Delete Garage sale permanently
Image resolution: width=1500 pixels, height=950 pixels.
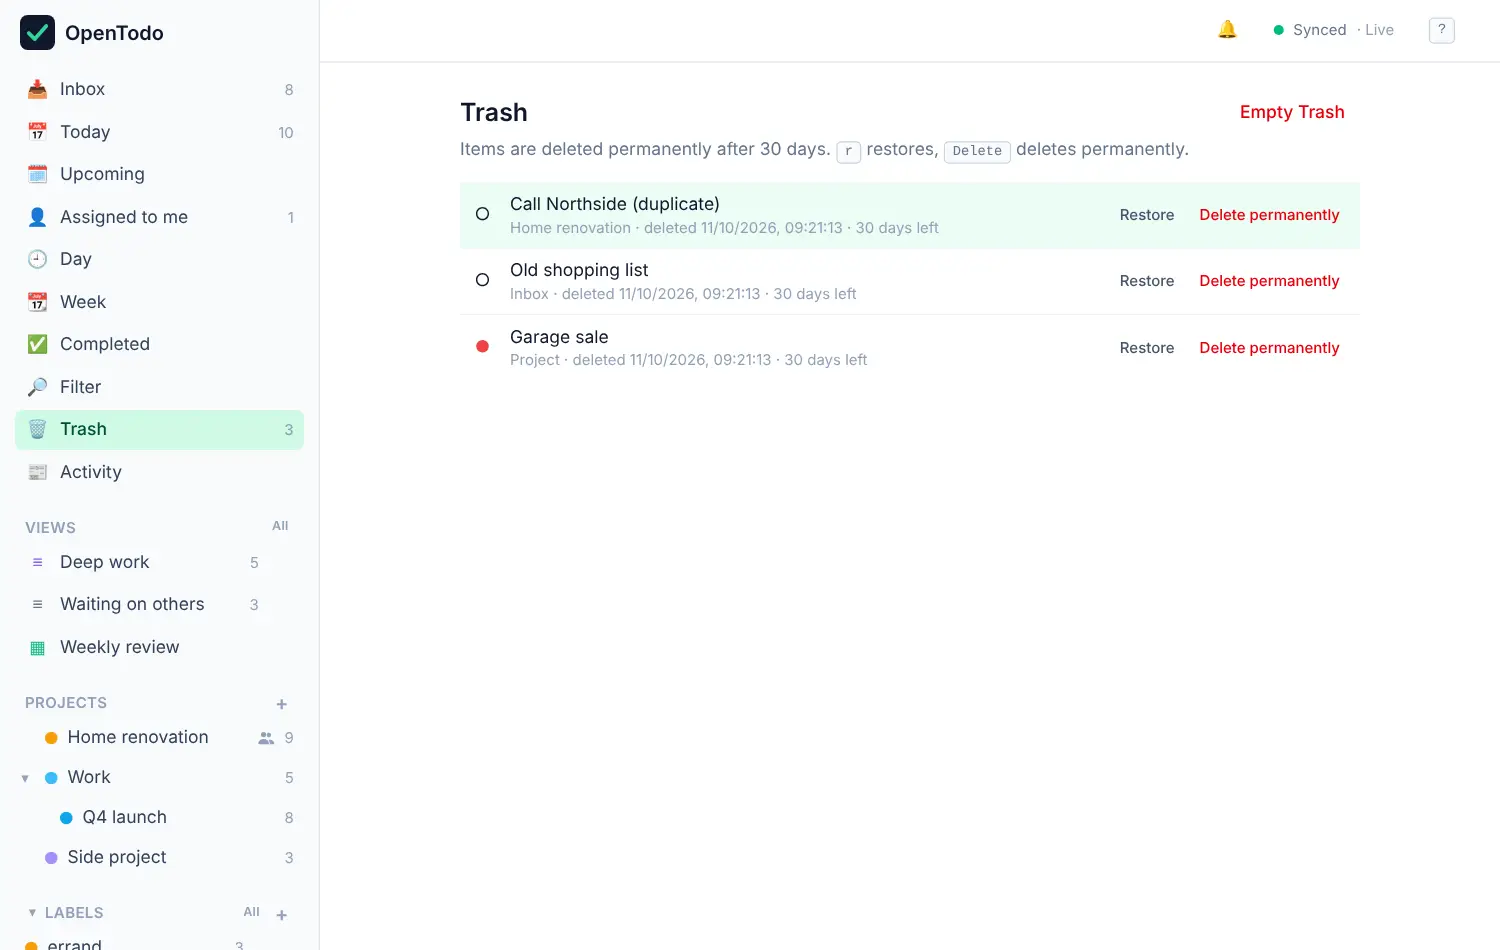click(1269, 348)
